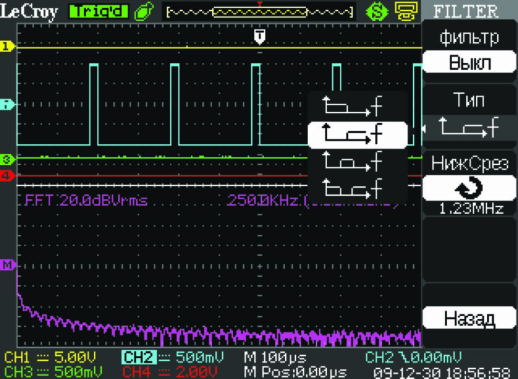Click the НижСрез rotary knob arrow icon
This screenshot has height=379, width=518.
click(x=469, y=188)
